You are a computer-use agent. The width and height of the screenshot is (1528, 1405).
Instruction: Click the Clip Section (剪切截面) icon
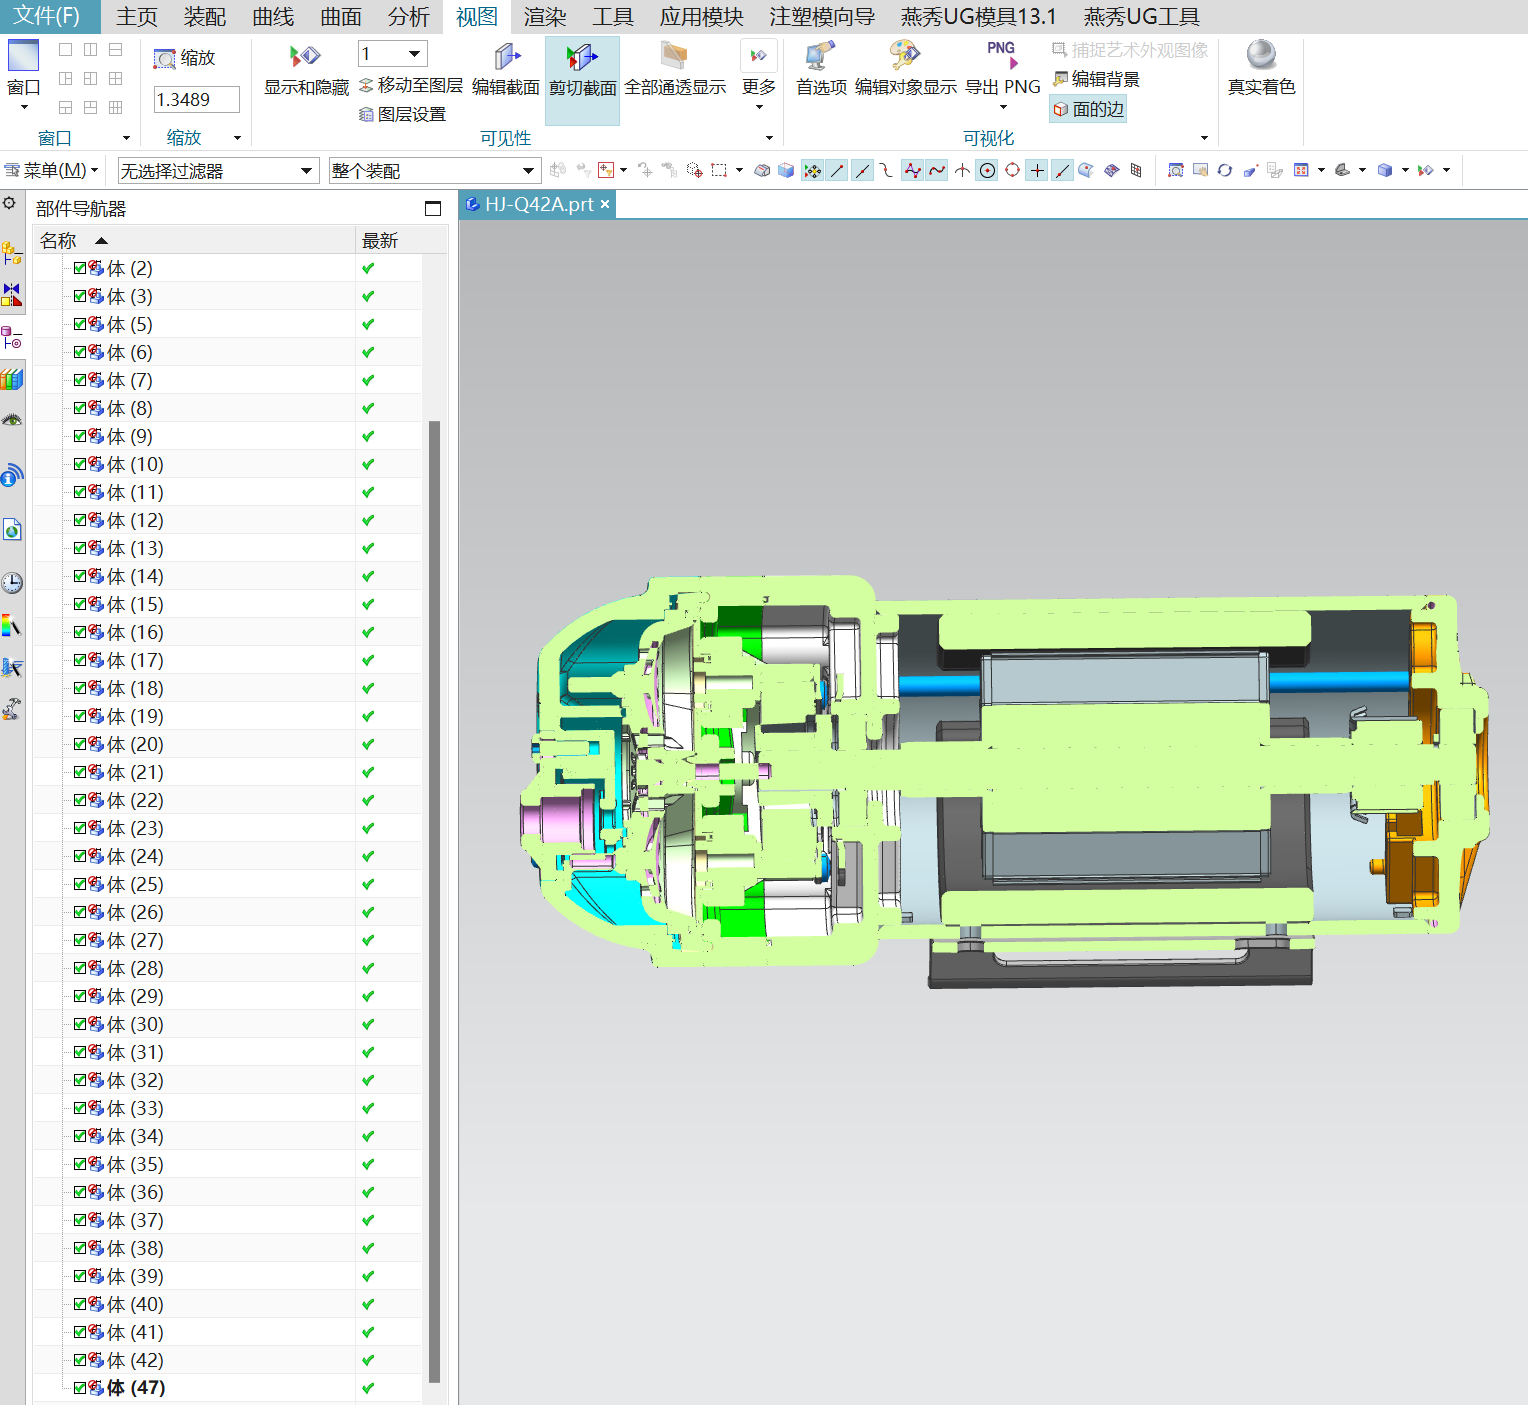click(582, 58)
